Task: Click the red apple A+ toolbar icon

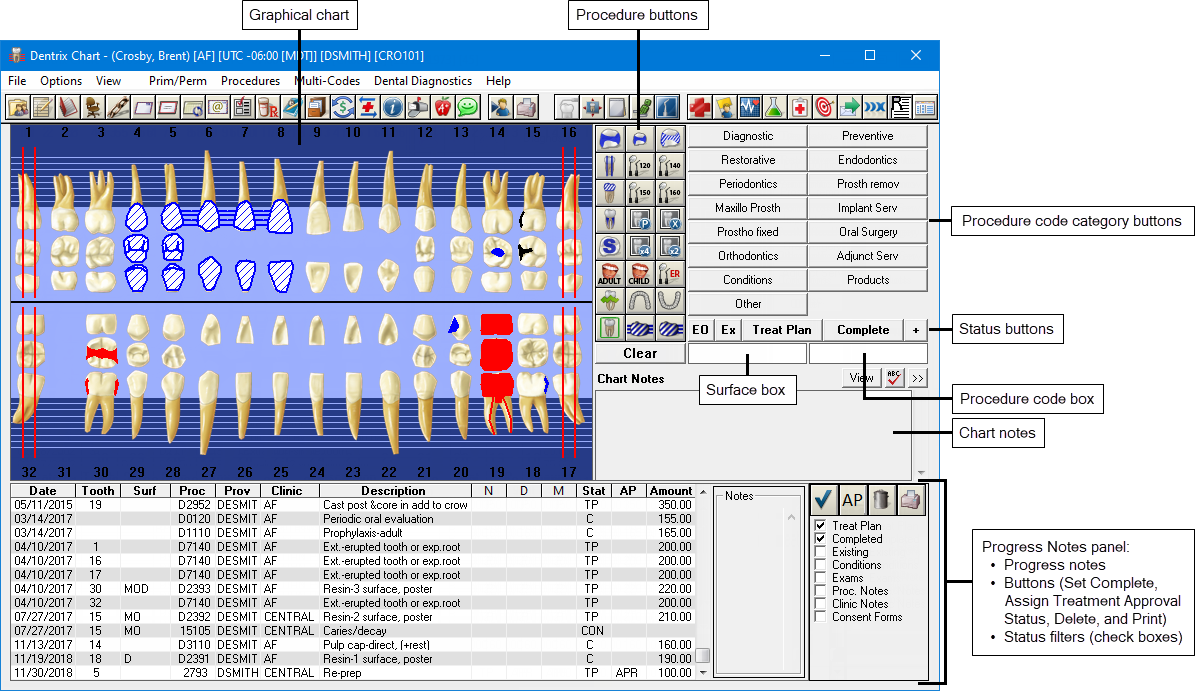Action: 443,107
